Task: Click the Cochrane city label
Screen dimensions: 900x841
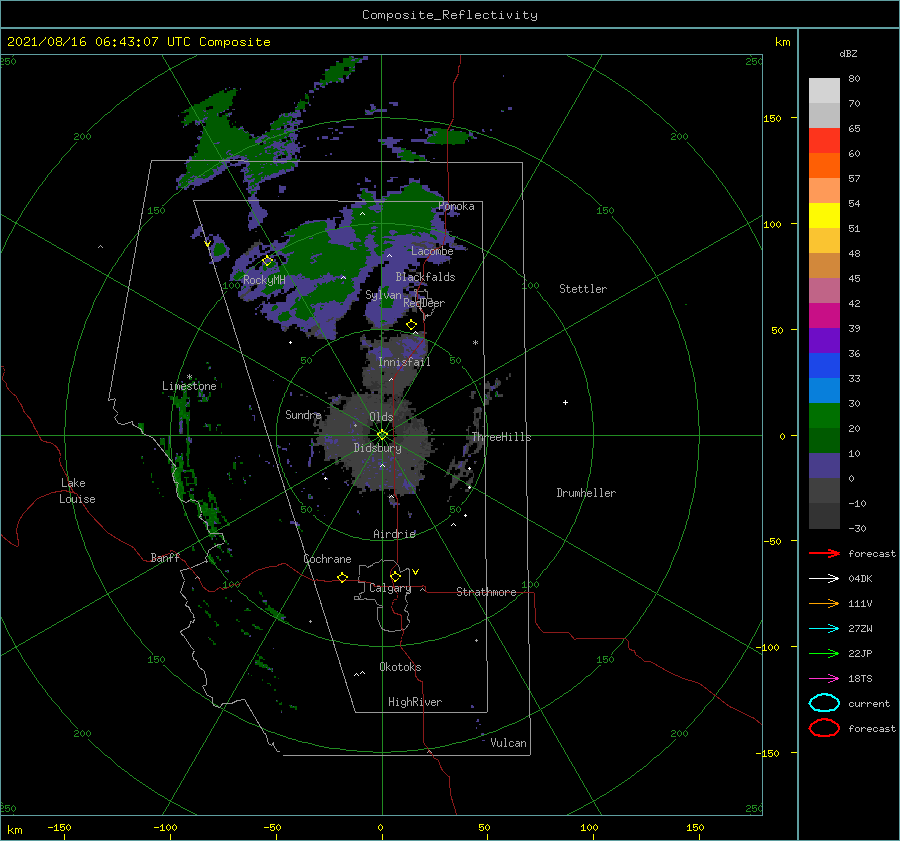Action: click(327, 559)
